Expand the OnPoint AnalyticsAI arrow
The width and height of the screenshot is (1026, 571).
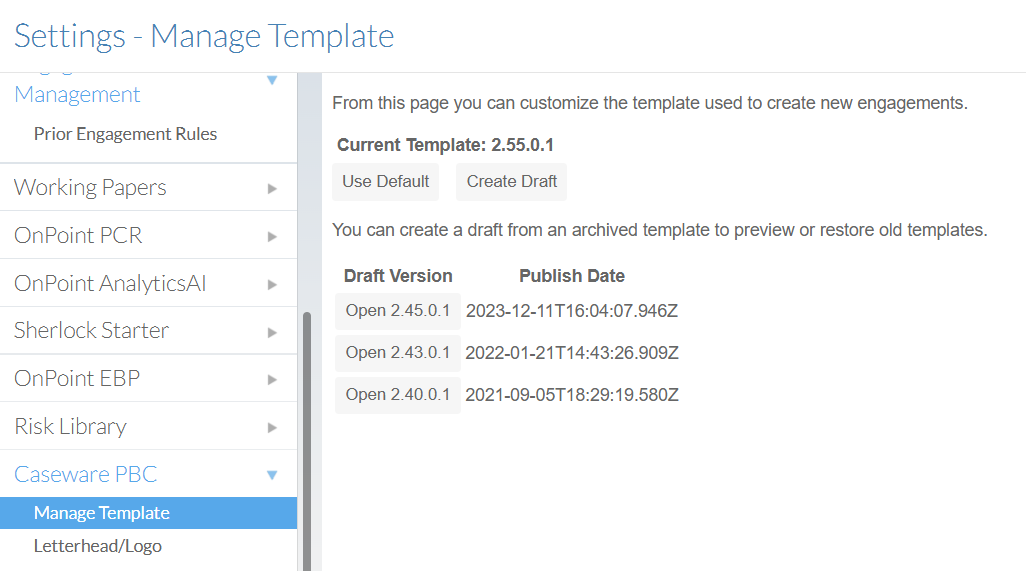[272, 284]
